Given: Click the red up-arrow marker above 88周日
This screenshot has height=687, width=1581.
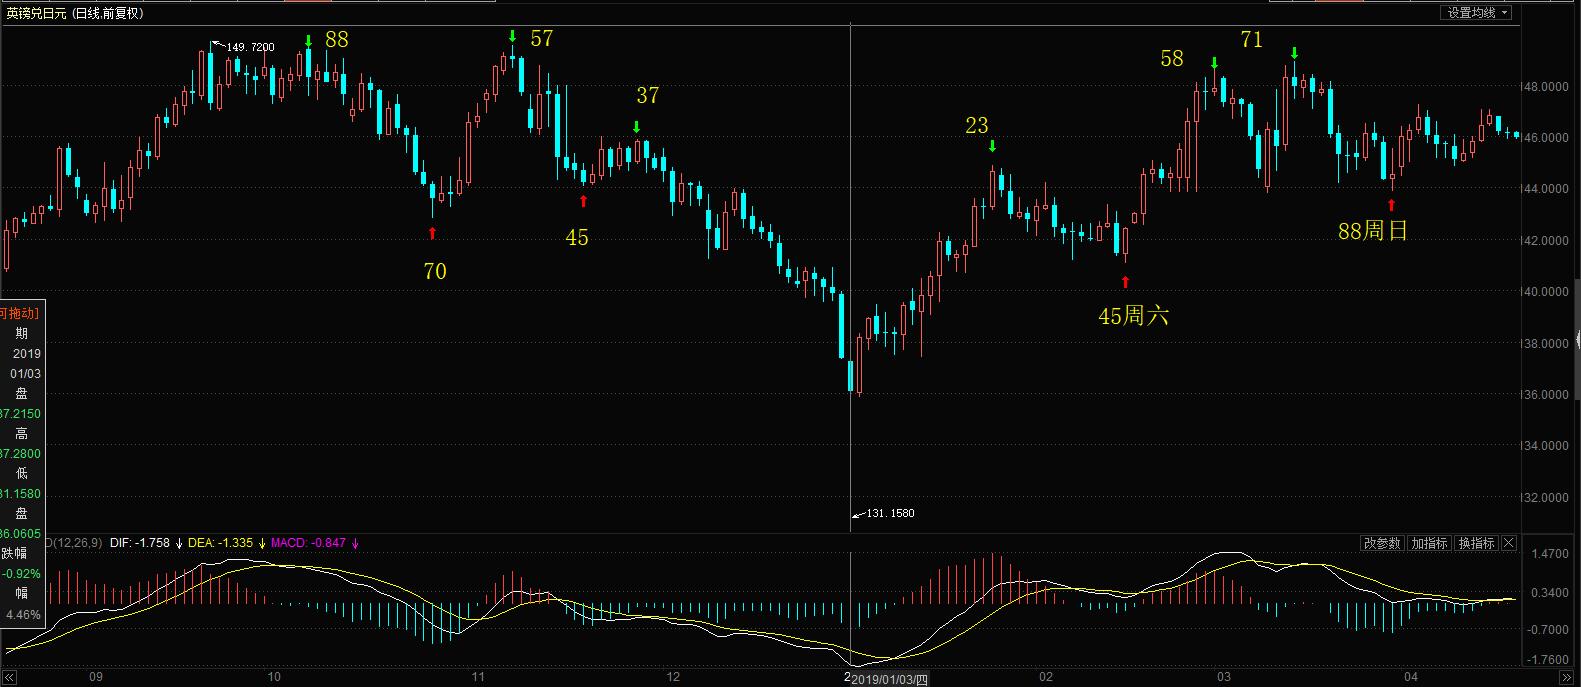Looking at the screenshot, I should [x=1391, y=205].
